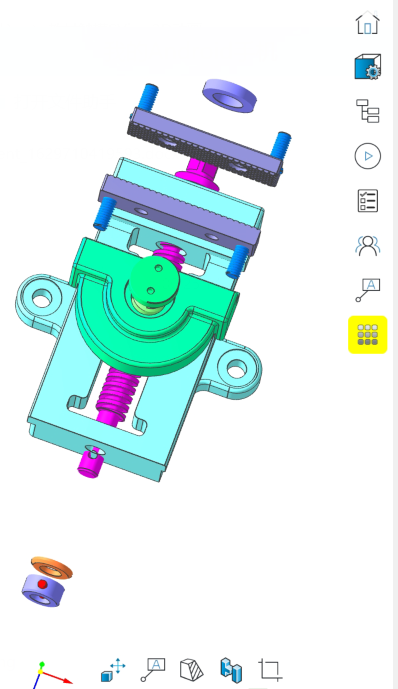Toggle the yellow grid view button
398x689 pixels.
tap(368, 334)
